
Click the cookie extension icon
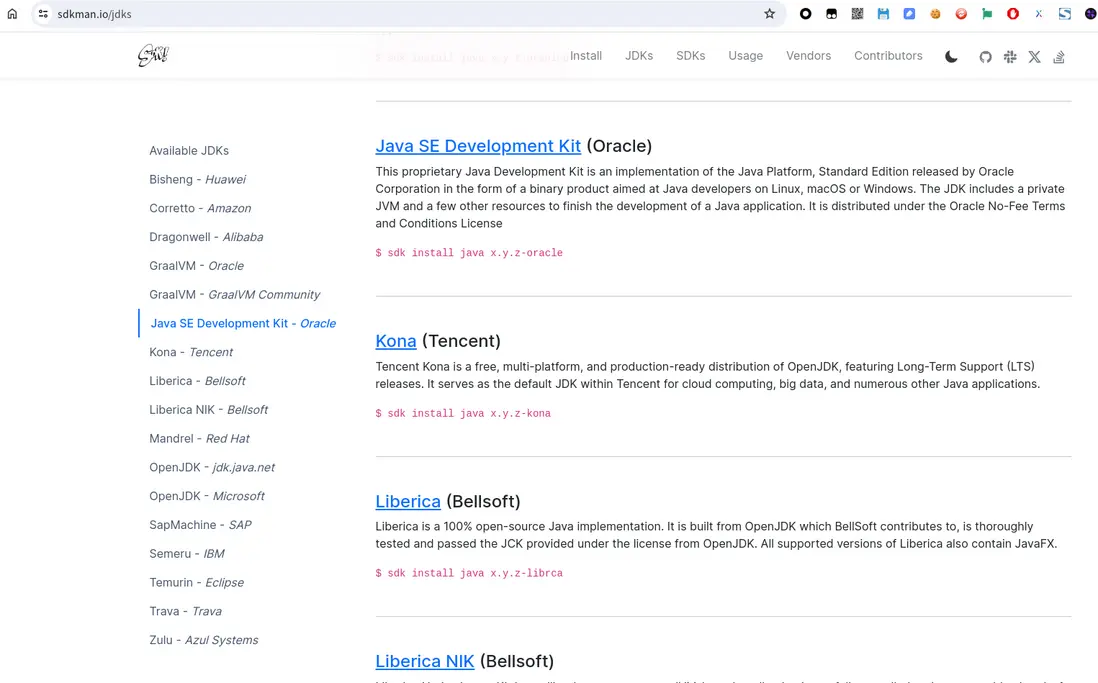coord(935,14)
